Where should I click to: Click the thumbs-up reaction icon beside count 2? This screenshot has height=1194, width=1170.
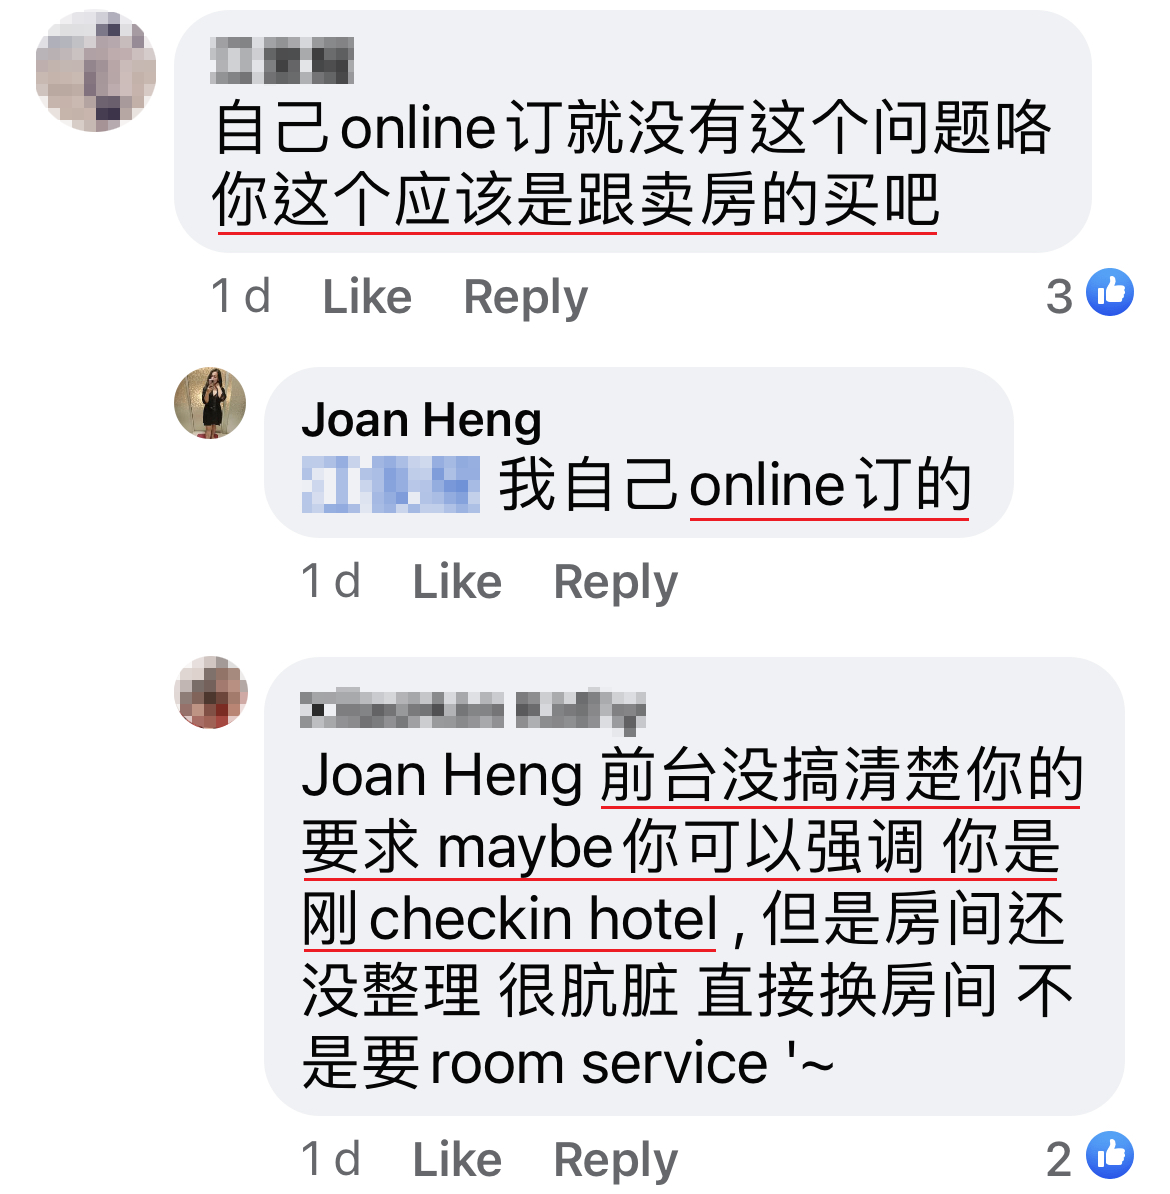[x=1110, y=1155]
